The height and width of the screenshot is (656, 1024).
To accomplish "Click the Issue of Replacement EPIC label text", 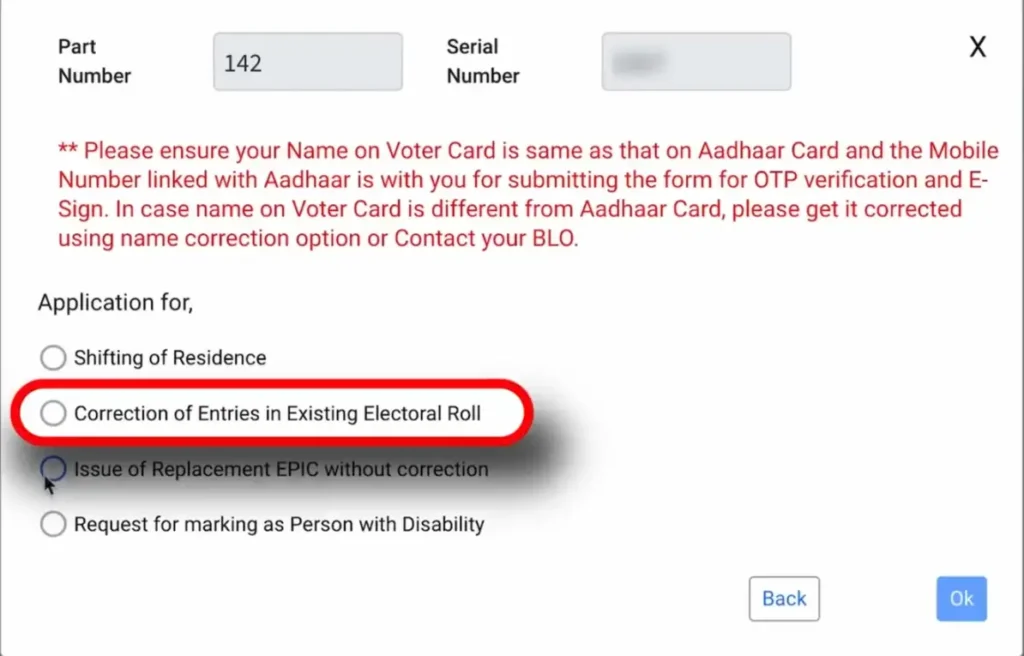I will pyautogui.click(x=281, y=469).
